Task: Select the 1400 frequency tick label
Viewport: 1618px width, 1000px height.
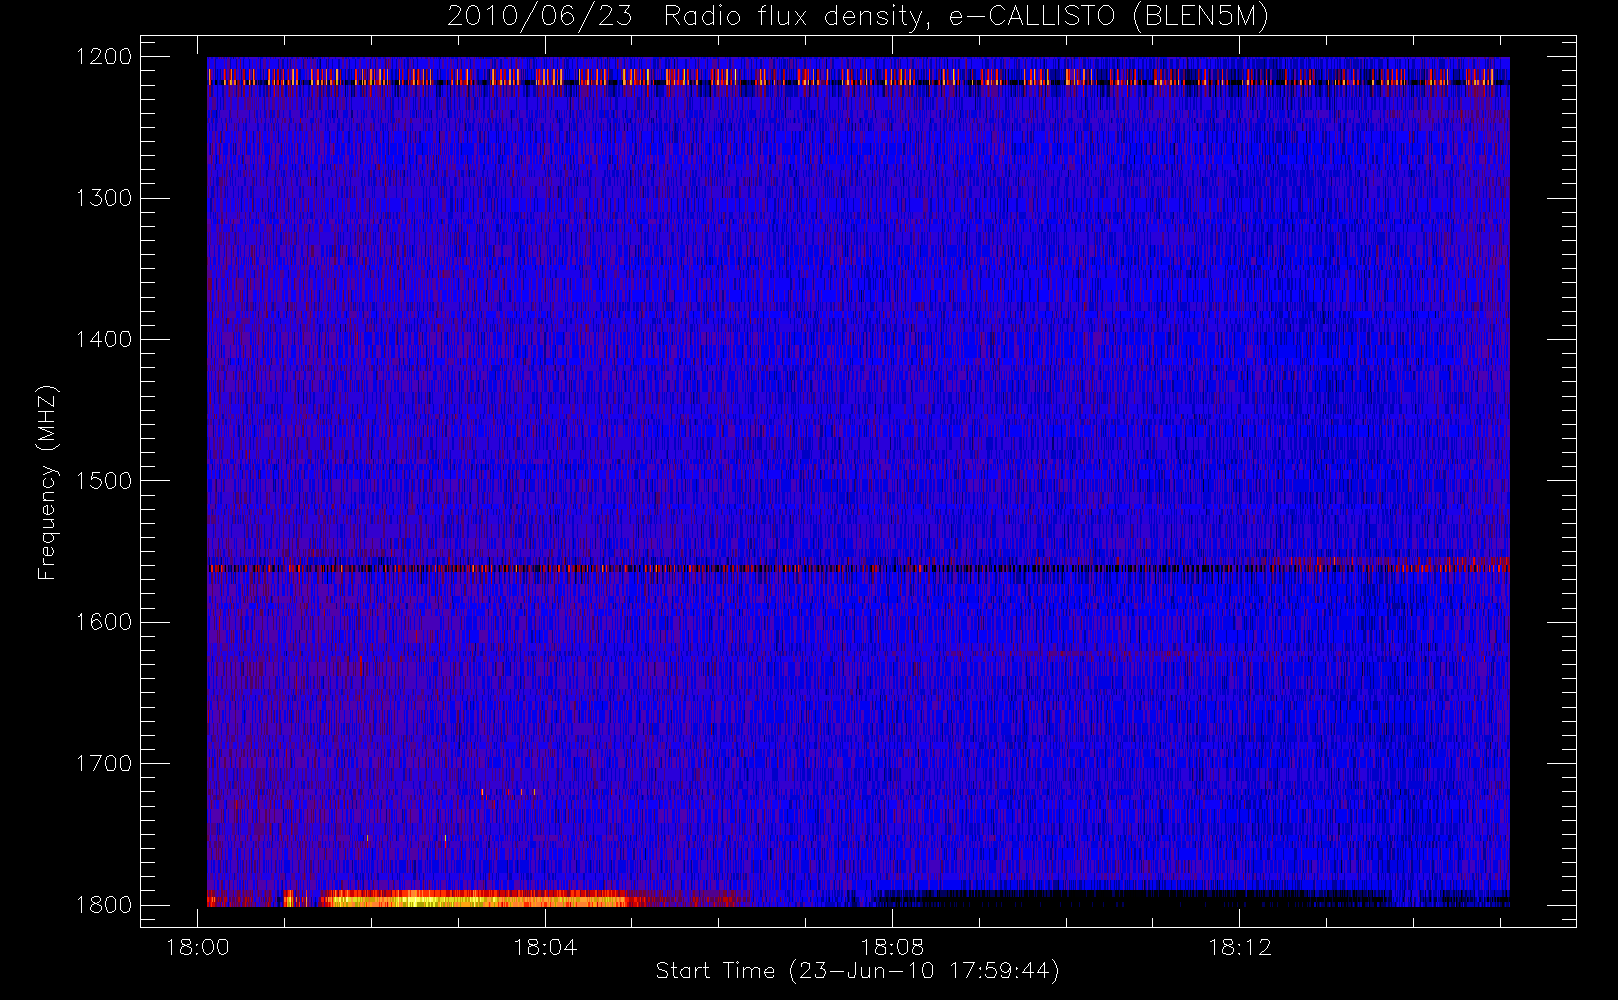Action: tap(104, 339)
